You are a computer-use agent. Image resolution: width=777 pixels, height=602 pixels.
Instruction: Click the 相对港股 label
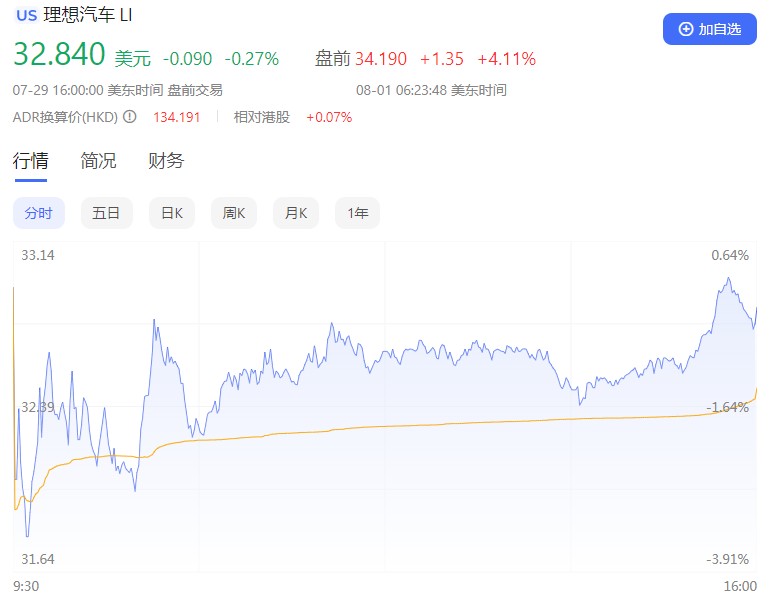tap(262, 117)
